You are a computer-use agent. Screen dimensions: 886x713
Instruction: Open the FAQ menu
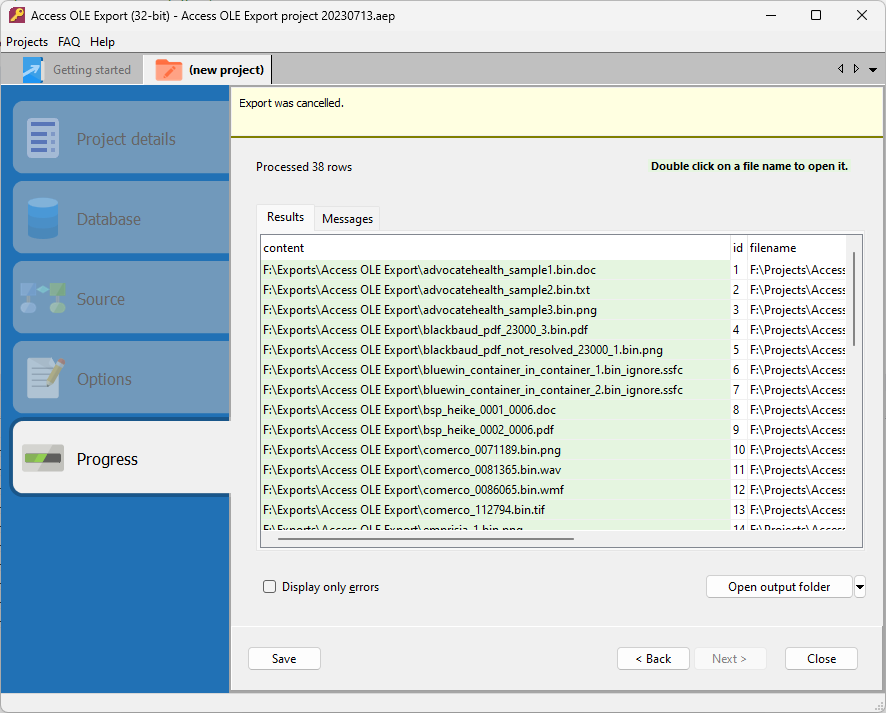click(x=69, y=42)
